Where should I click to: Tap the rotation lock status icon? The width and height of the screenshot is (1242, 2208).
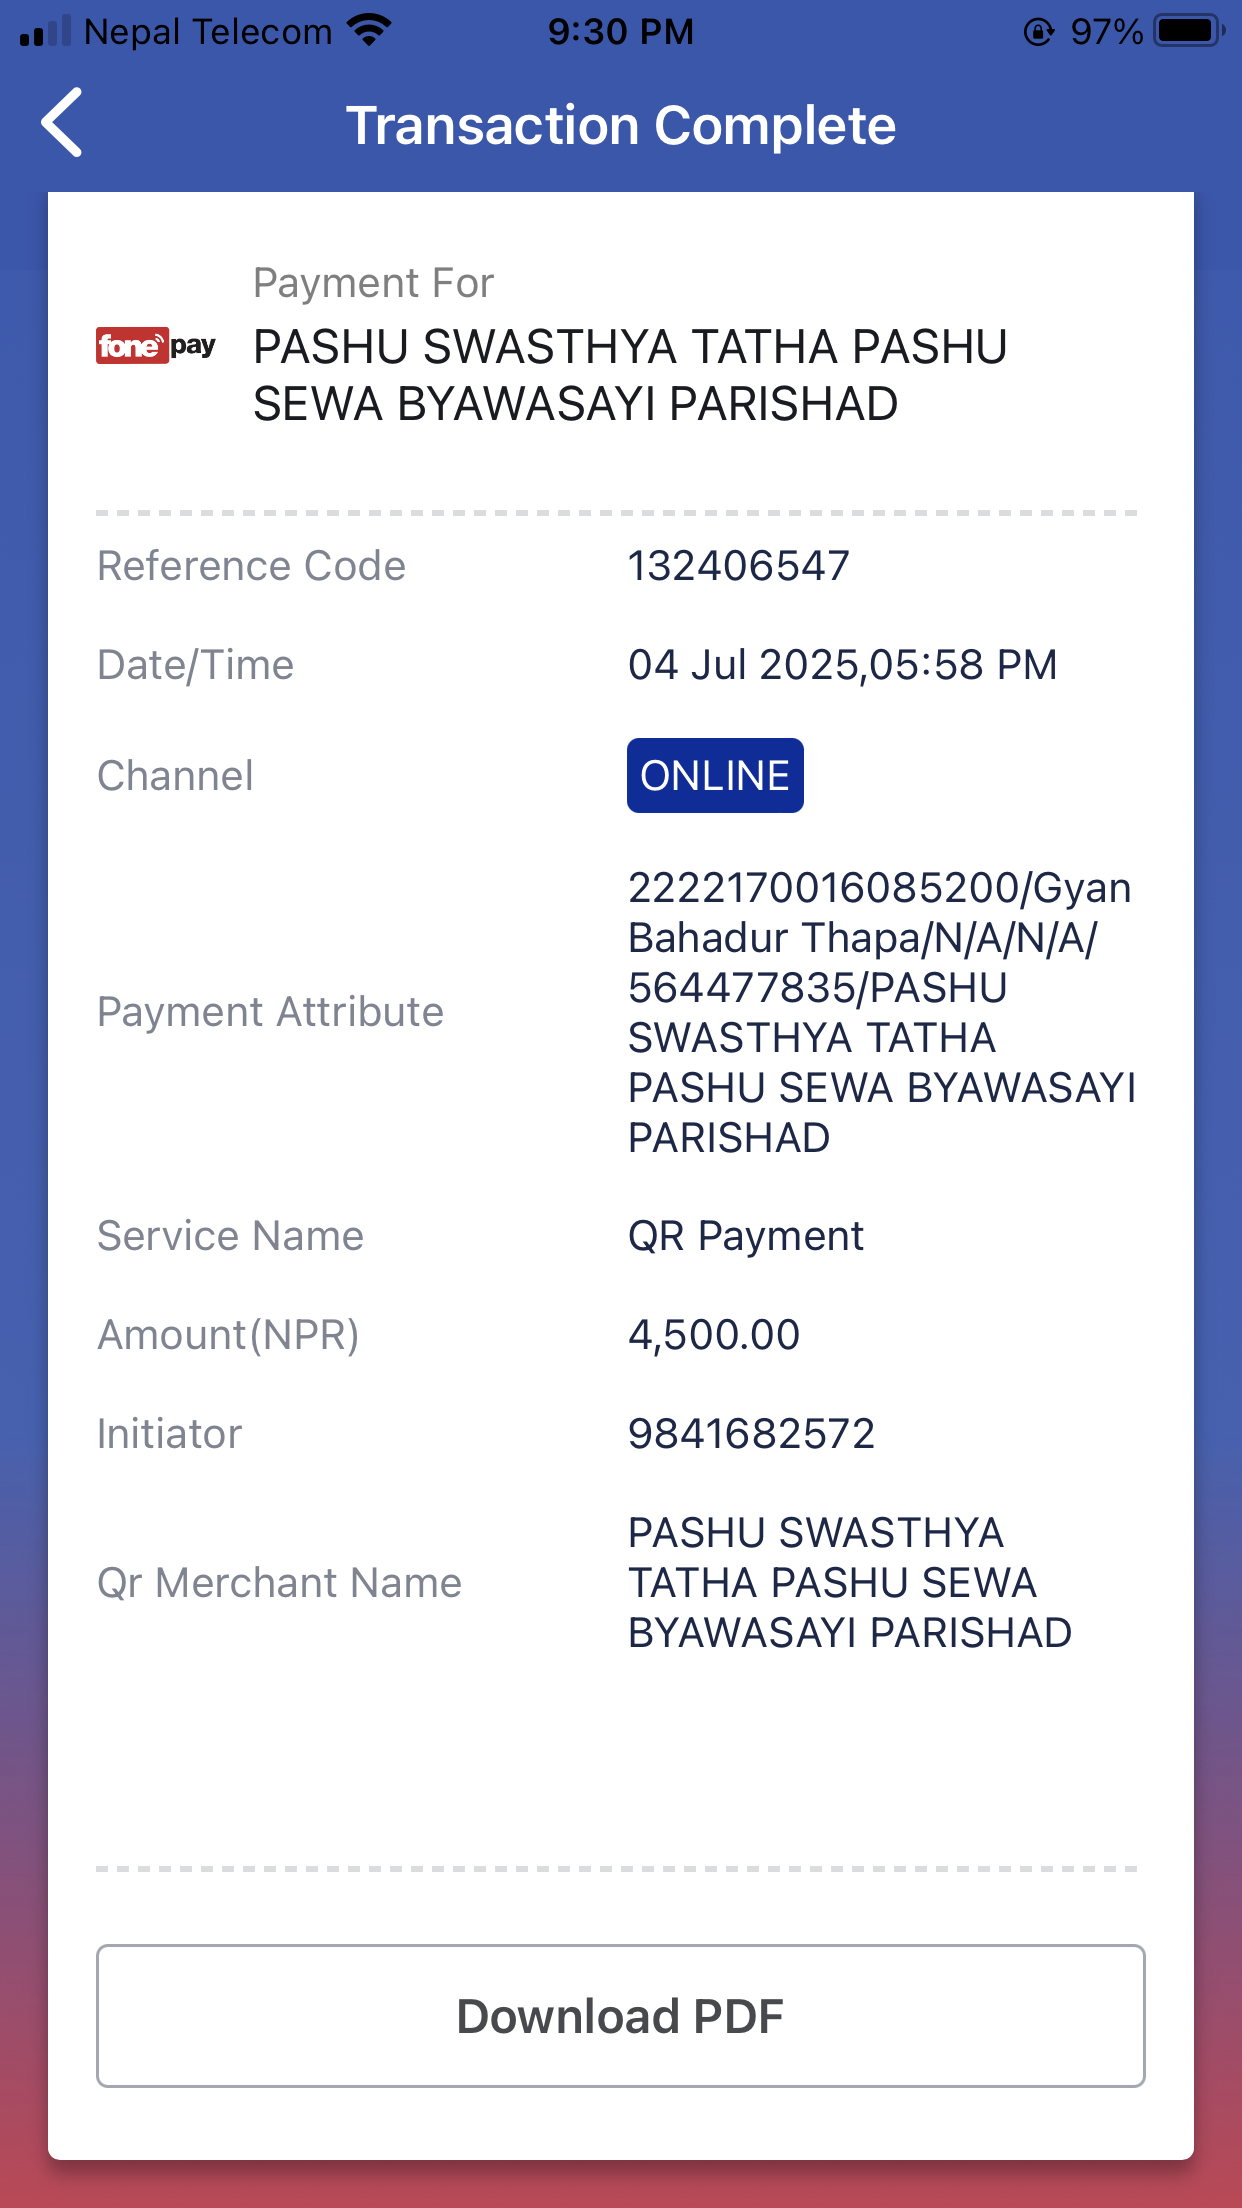(x=1039, y=32)
